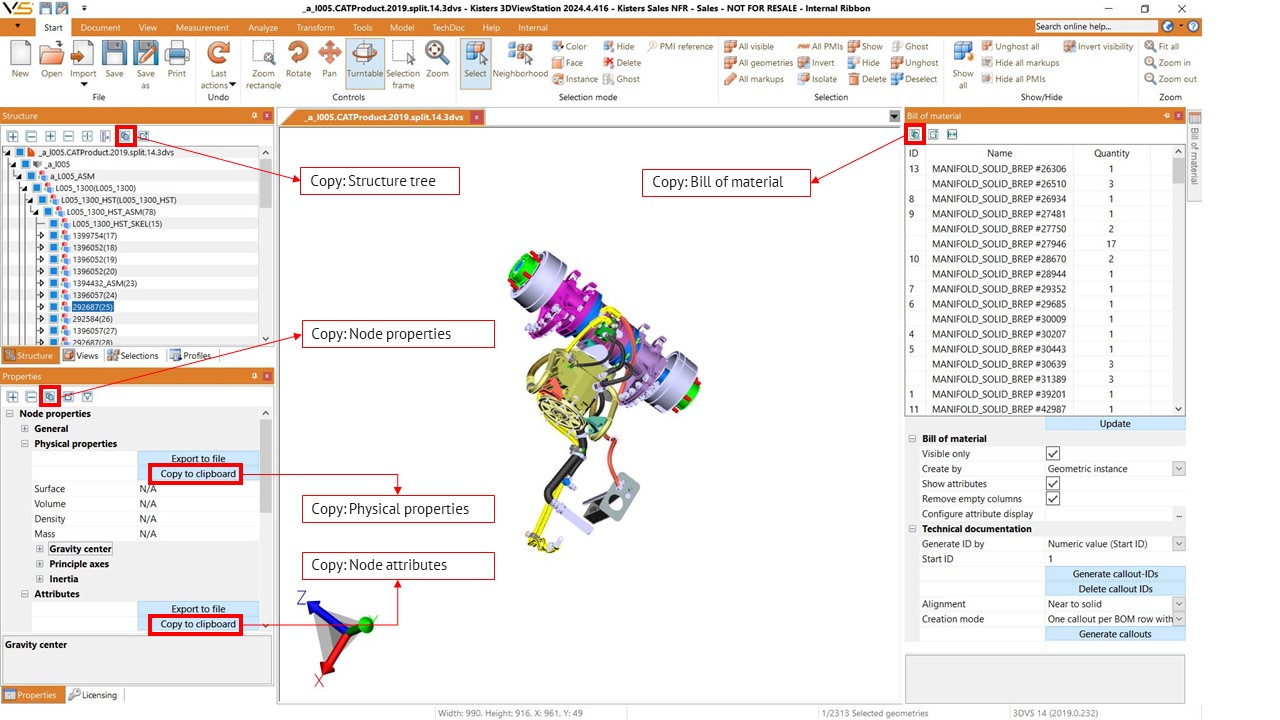Expand the Principle axes section
Screen dimensions: 1280x720
[x=40, y=564]
